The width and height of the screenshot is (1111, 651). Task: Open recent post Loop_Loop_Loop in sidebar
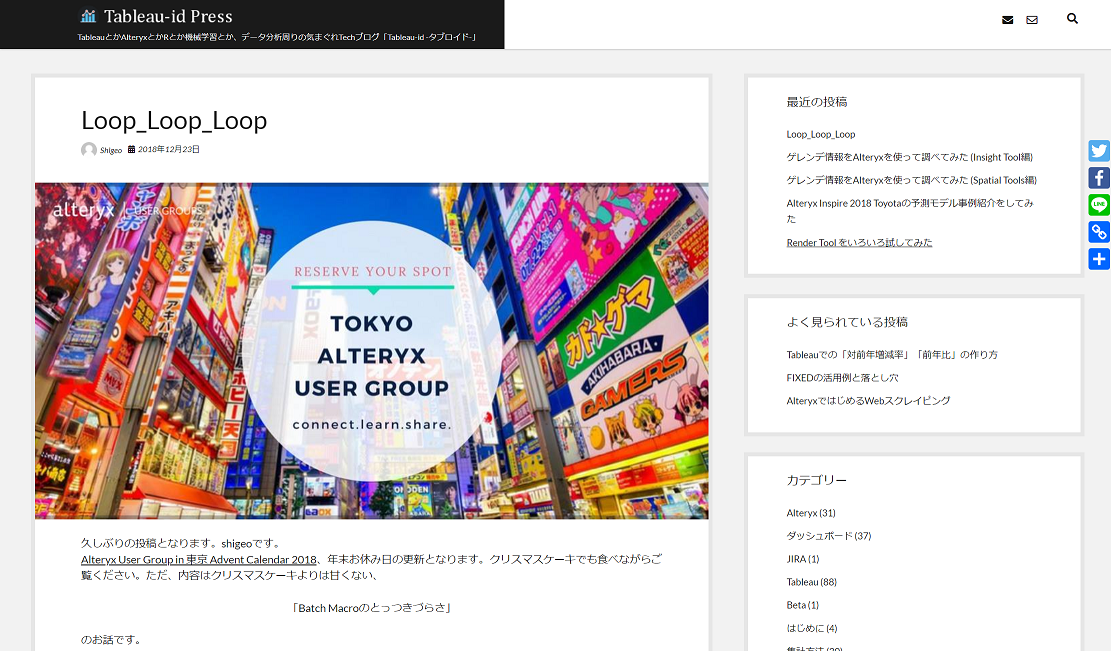[x=820, y=134]
